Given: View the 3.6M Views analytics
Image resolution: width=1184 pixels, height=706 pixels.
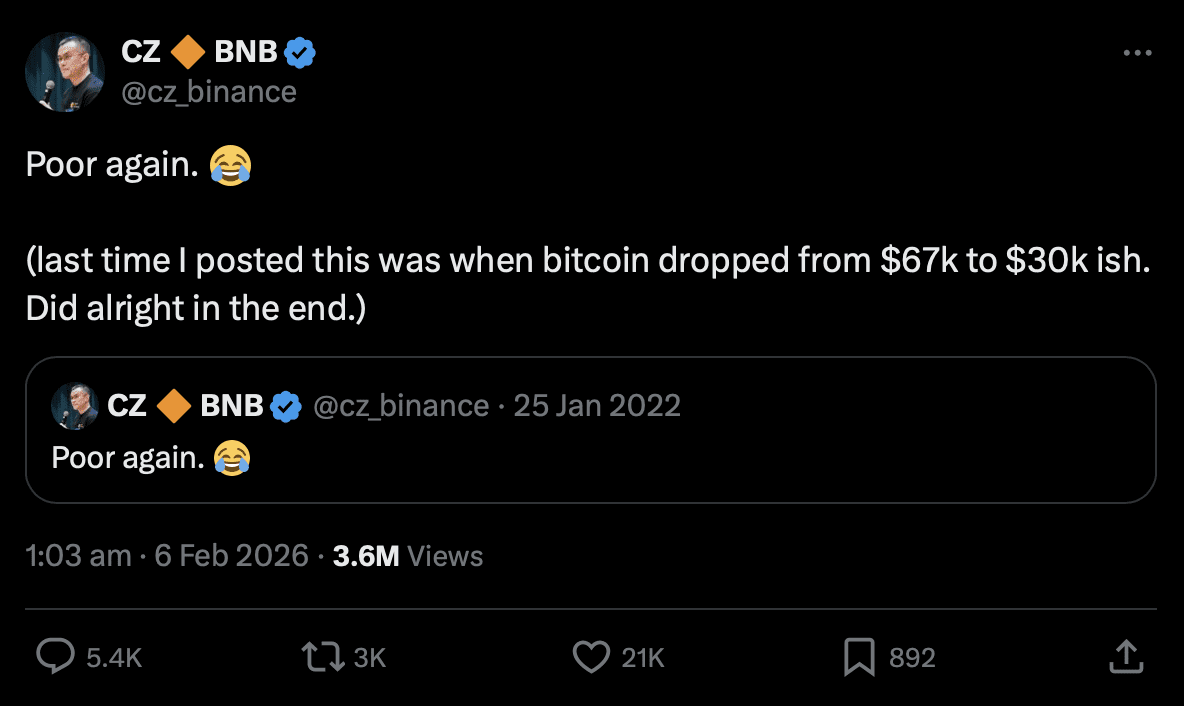Looking at the screenshot, I should click(x=407, y=556).
